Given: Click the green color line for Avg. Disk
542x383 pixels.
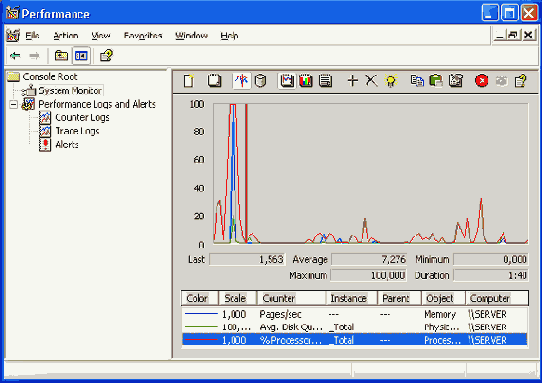Looking at the screenshot, I should [200, 327].
